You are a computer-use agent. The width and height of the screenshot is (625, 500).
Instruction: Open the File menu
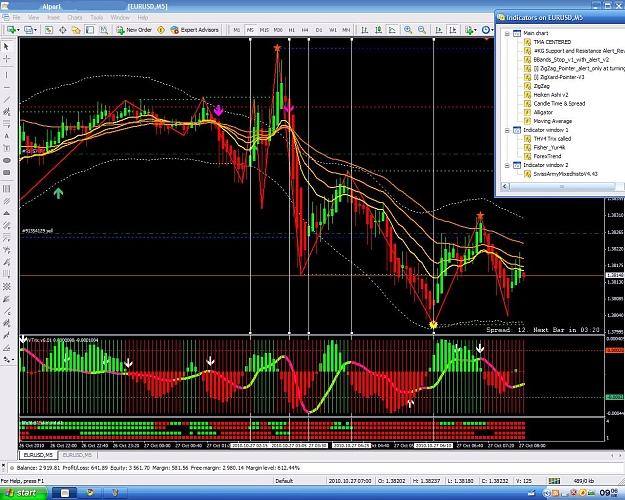(x=16, y=18)
